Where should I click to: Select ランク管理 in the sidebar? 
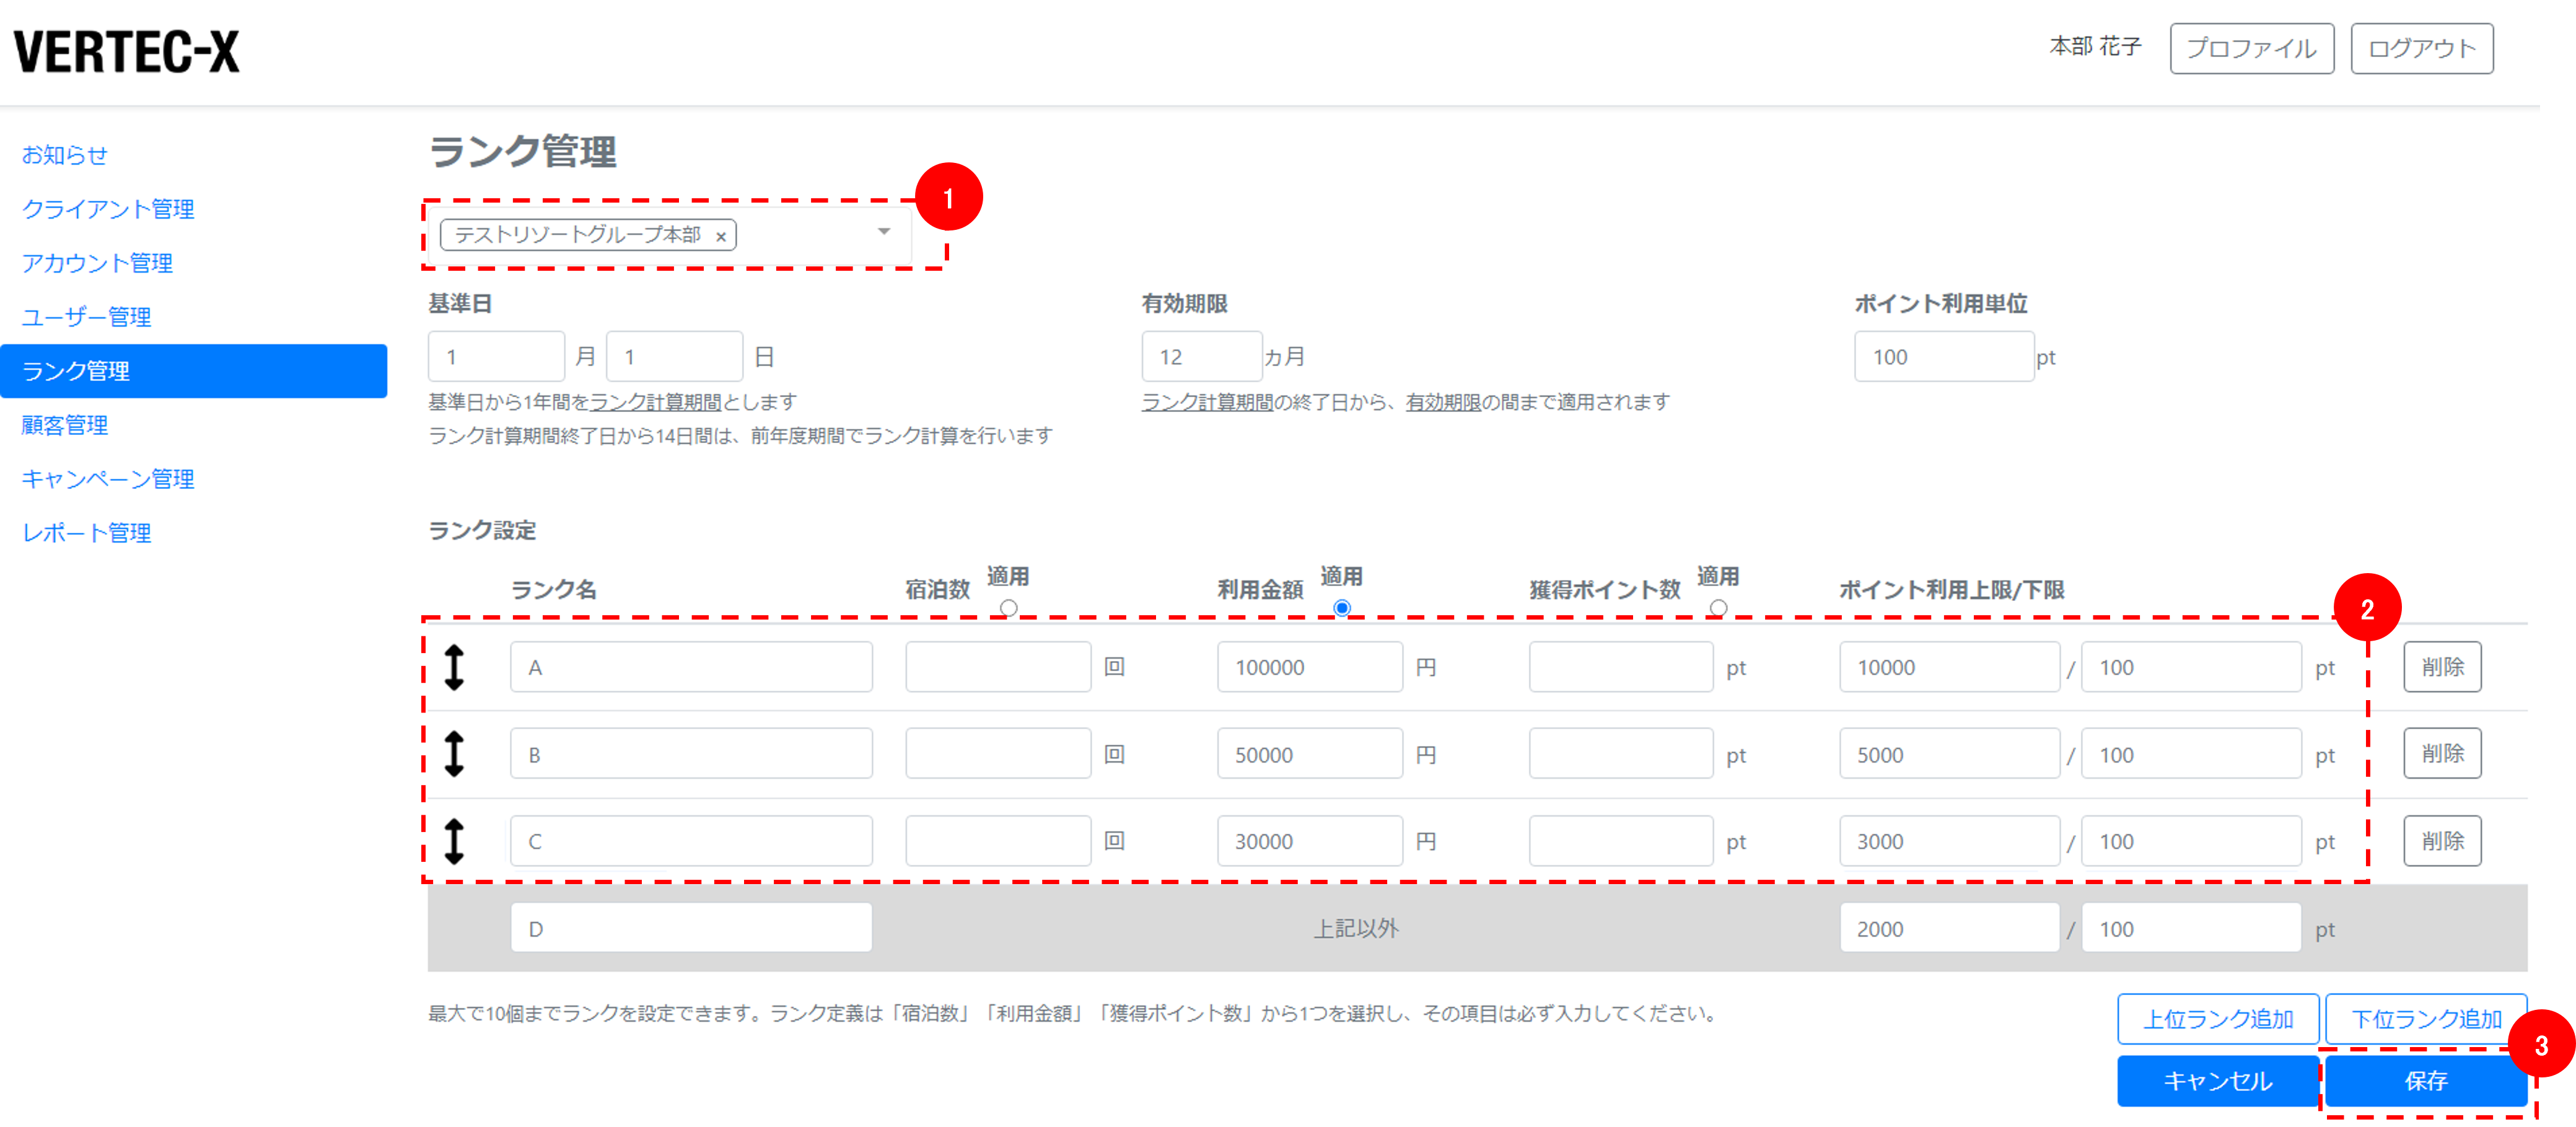(x=193, y=371)
